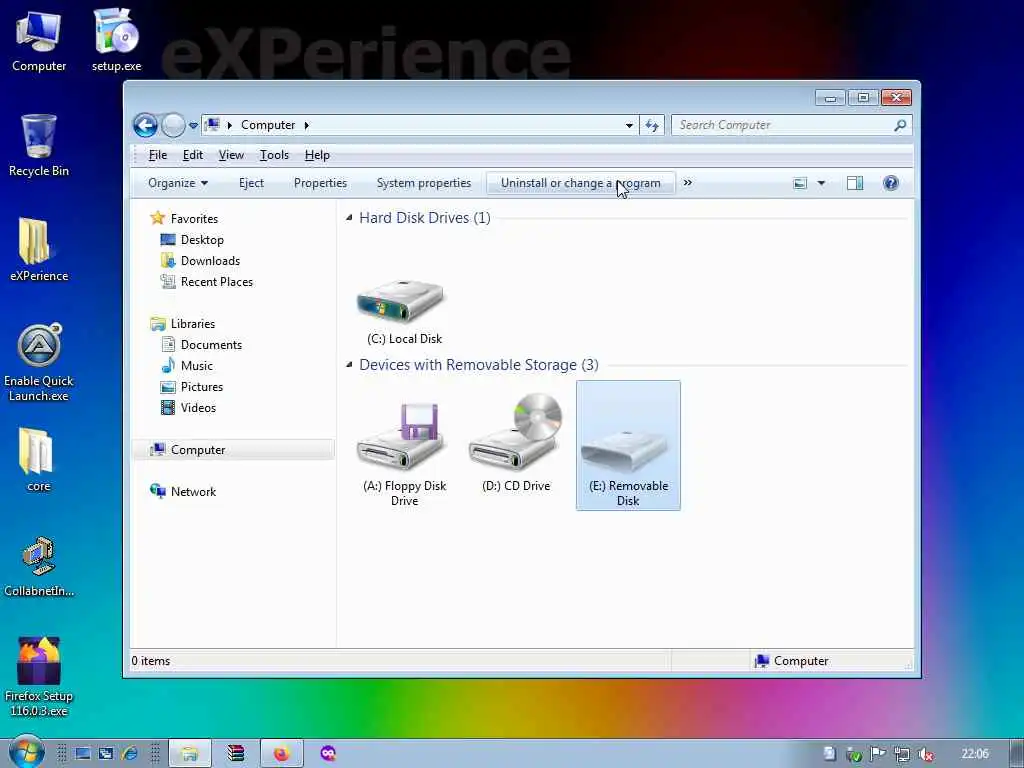Open the blue Help question mark
Screen dimensions: 1024x768
click(x=891, y=184)
